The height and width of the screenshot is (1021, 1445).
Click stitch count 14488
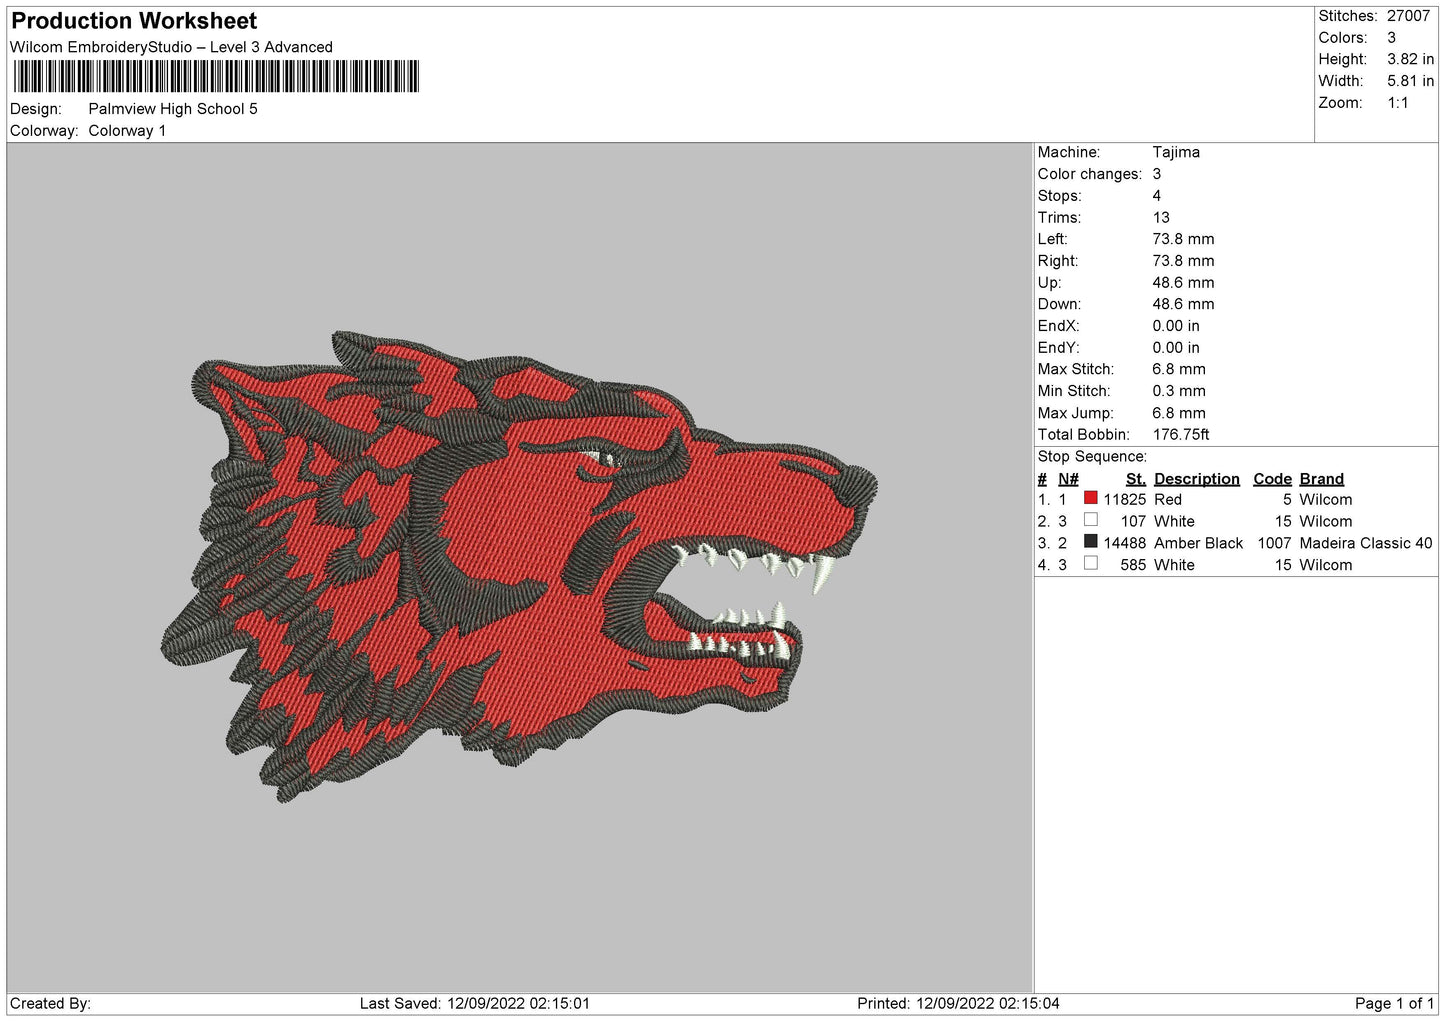tap(1124, 543)
